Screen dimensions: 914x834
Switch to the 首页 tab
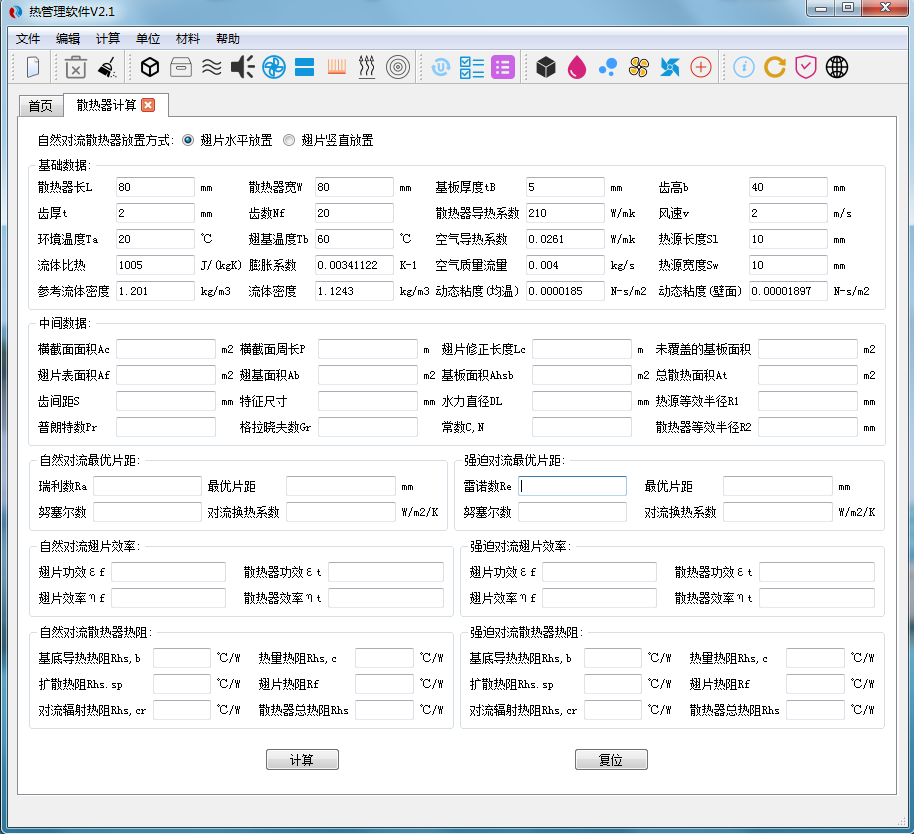tap(40, 104)
